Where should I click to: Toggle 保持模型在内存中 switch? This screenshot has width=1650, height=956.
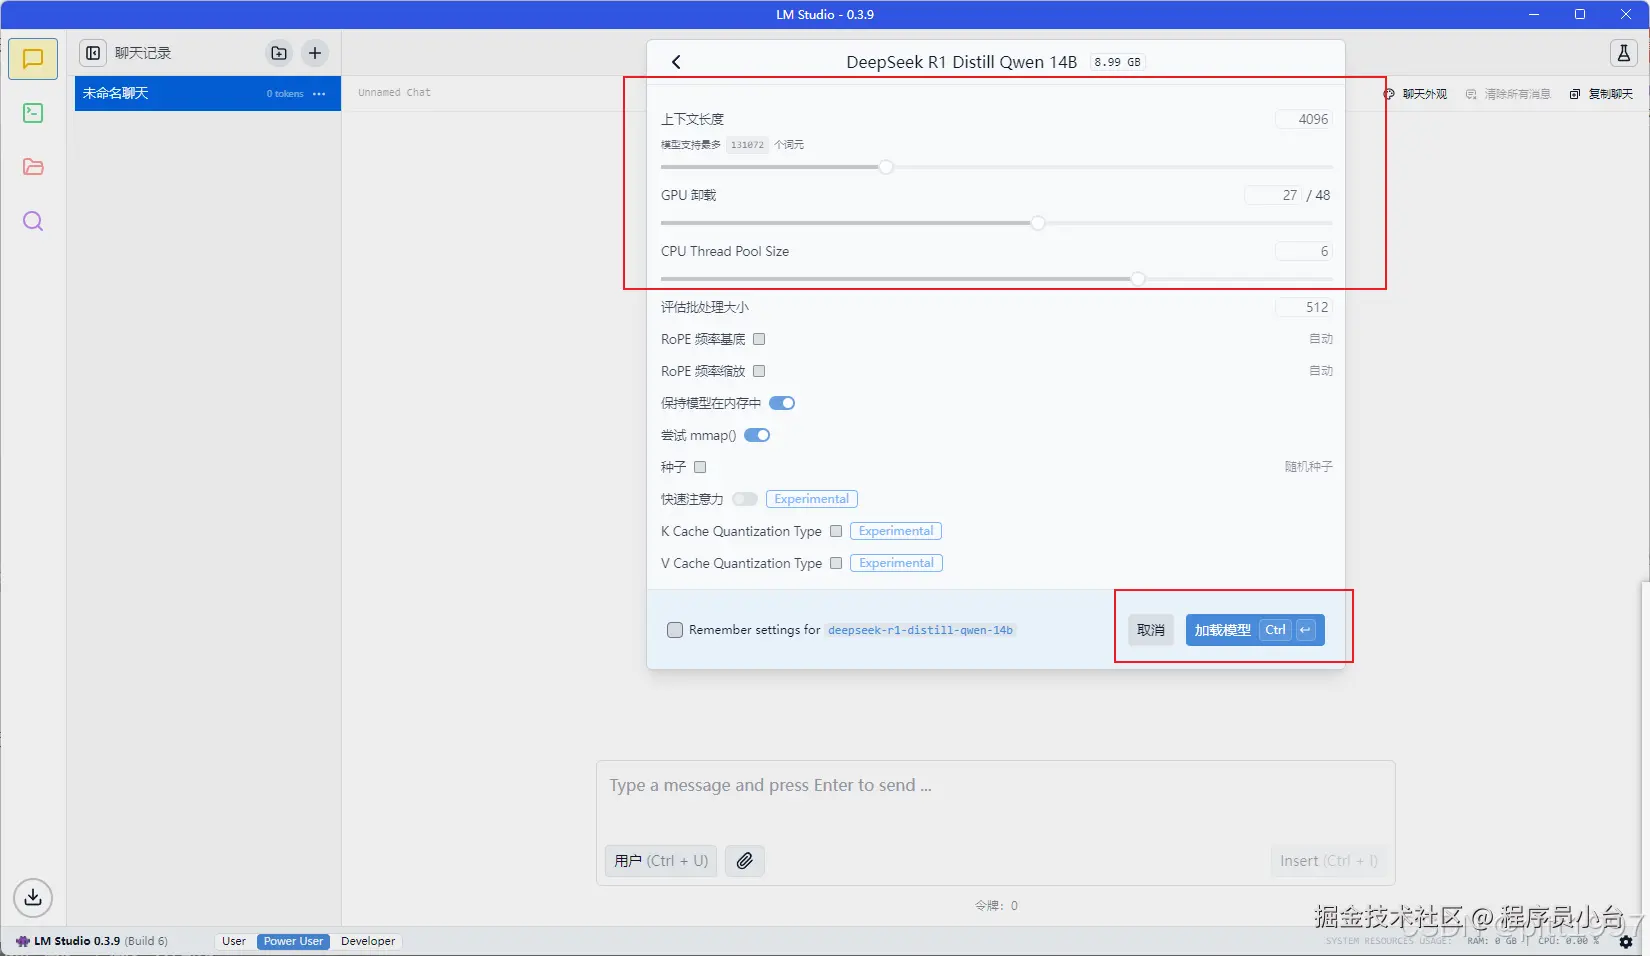[x=782, y=403]
